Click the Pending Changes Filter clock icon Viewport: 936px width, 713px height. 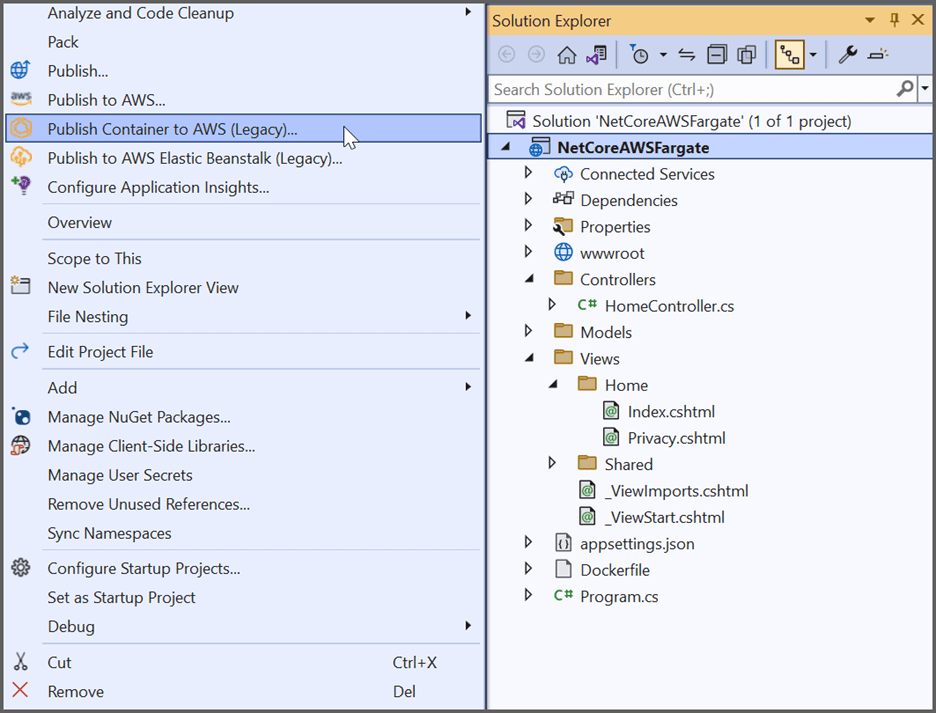click(x=640, y=55)
